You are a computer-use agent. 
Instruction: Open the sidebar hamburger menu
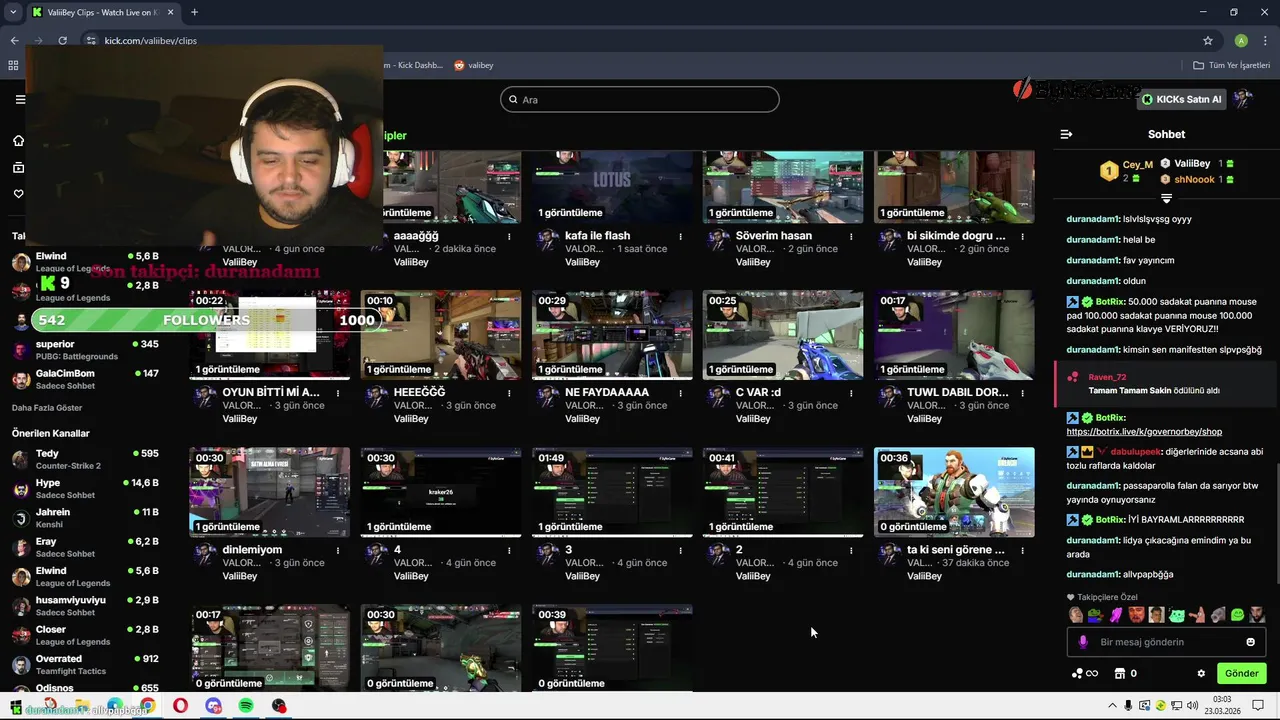tap(20, 99)
